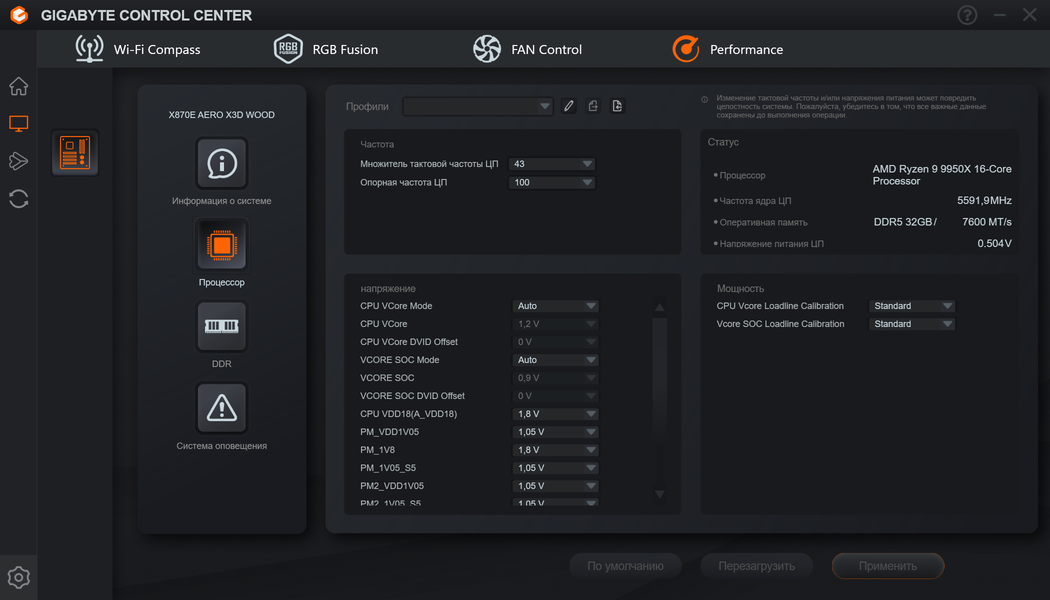Image resolution: width=1050 pixels, height=600 pixels.
Task: Click the orange monitor icon in sidebar
Action: tap(18, 124)
